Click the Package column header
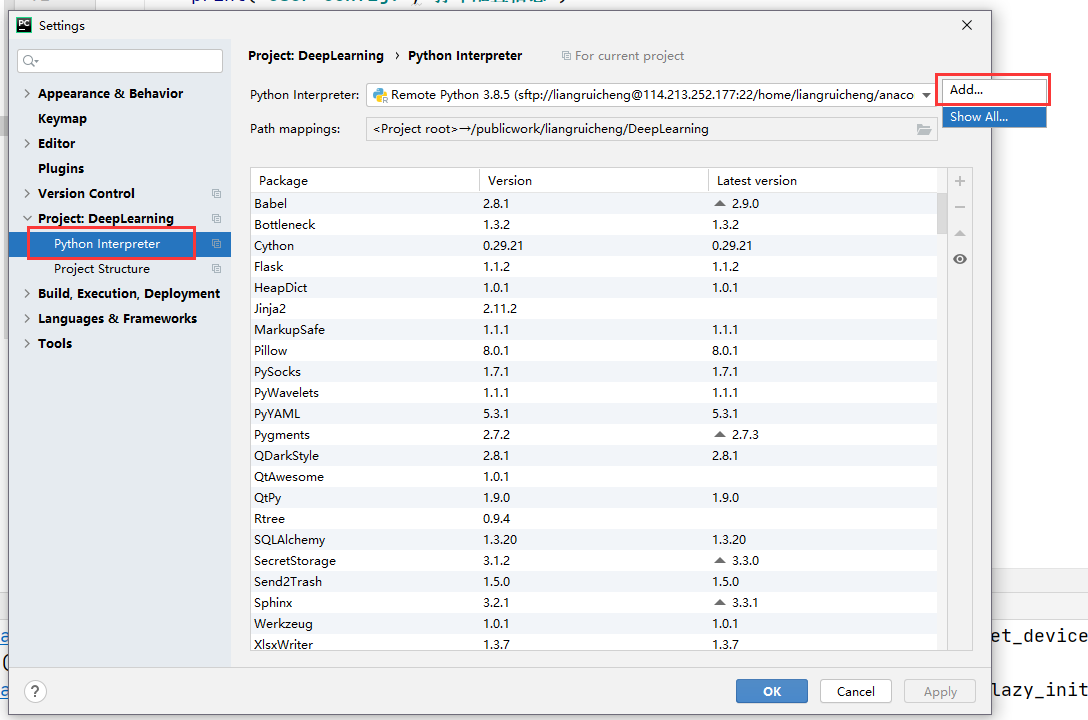 365,180
